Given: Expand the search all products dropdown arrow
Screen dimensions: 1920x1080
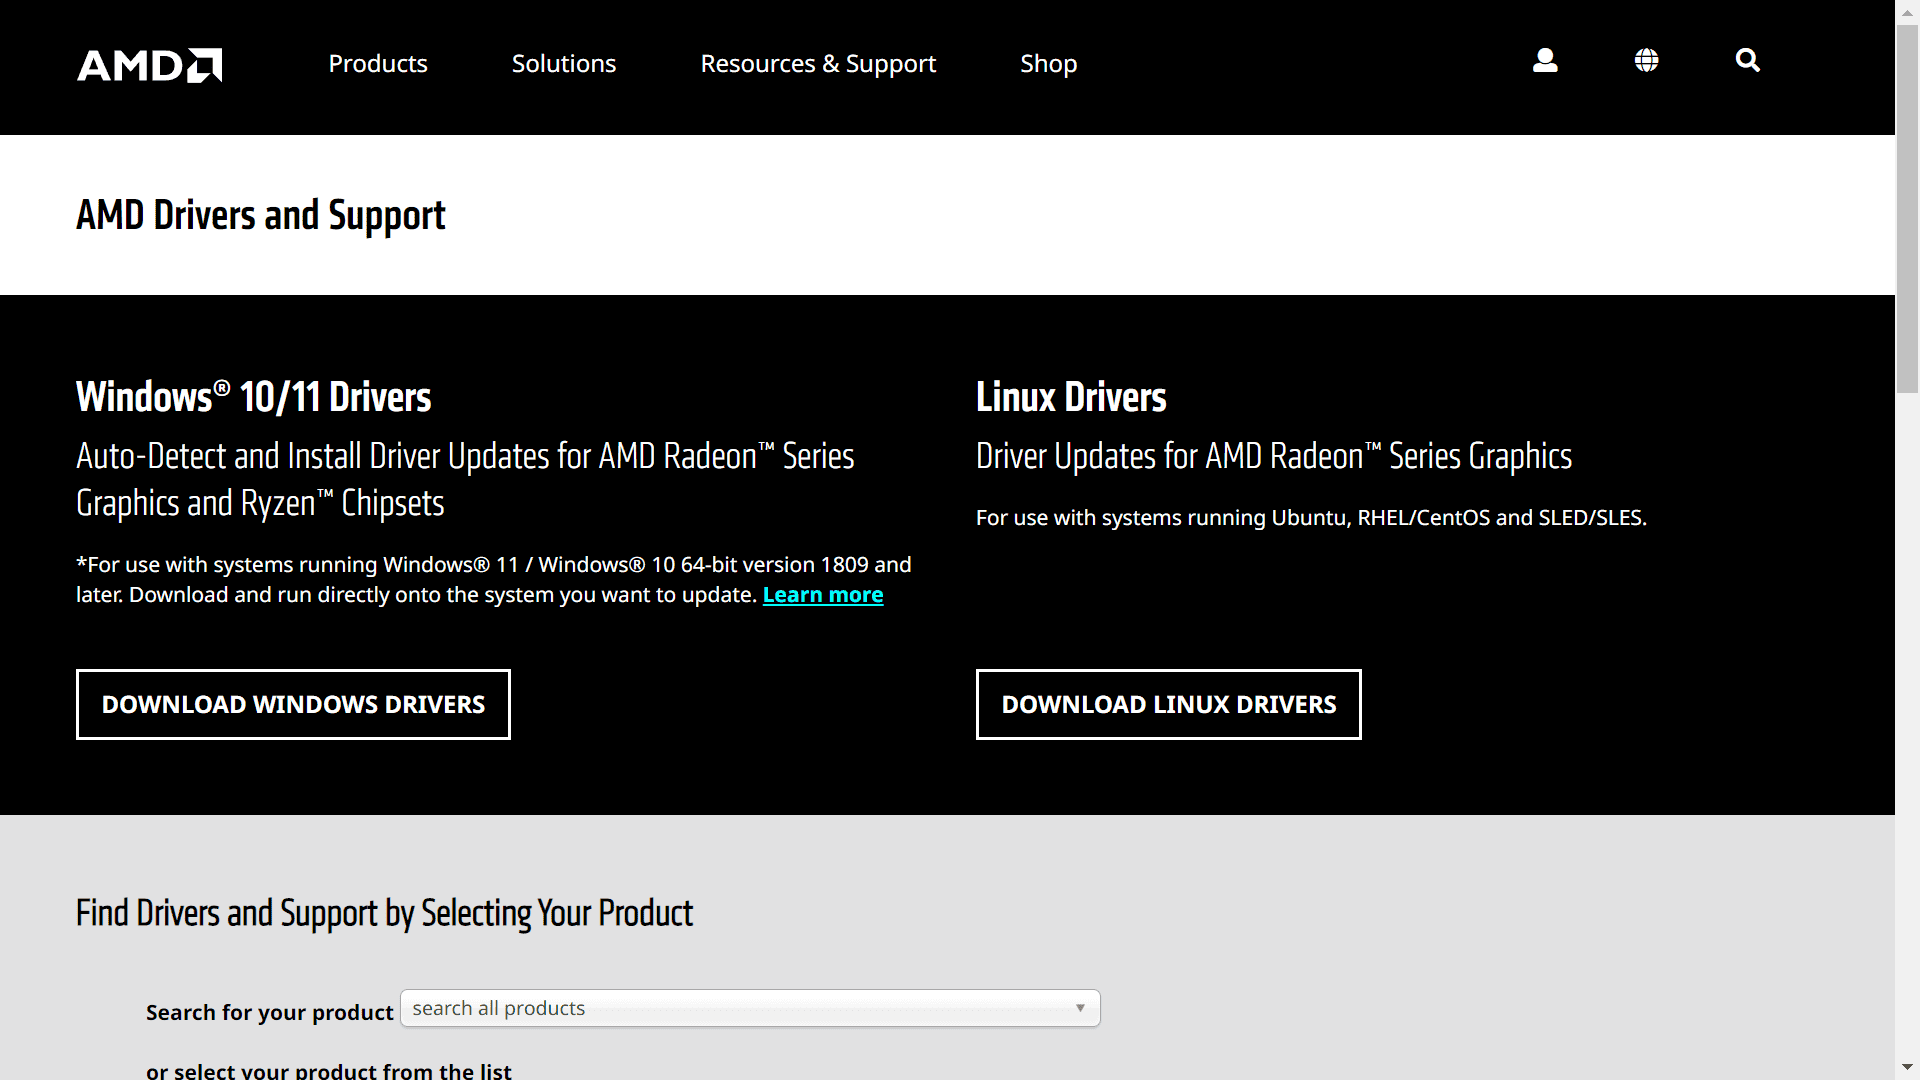Looking at the screenshot, I should 1080,1008.
